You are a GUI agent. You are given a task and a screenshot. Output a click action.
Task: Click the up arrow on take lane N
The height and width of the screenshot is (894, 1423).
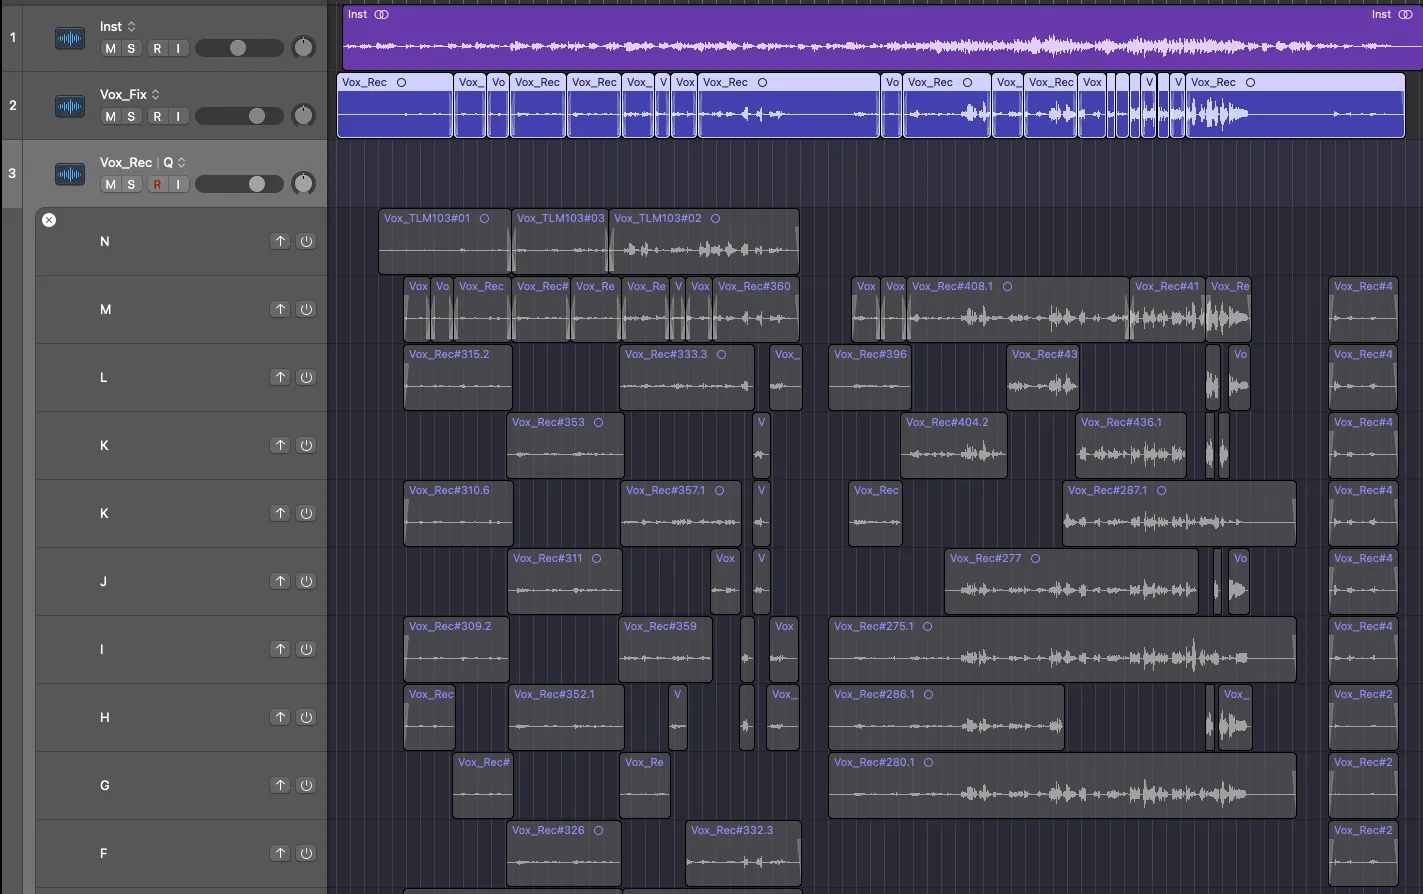(x=280, y=241)
